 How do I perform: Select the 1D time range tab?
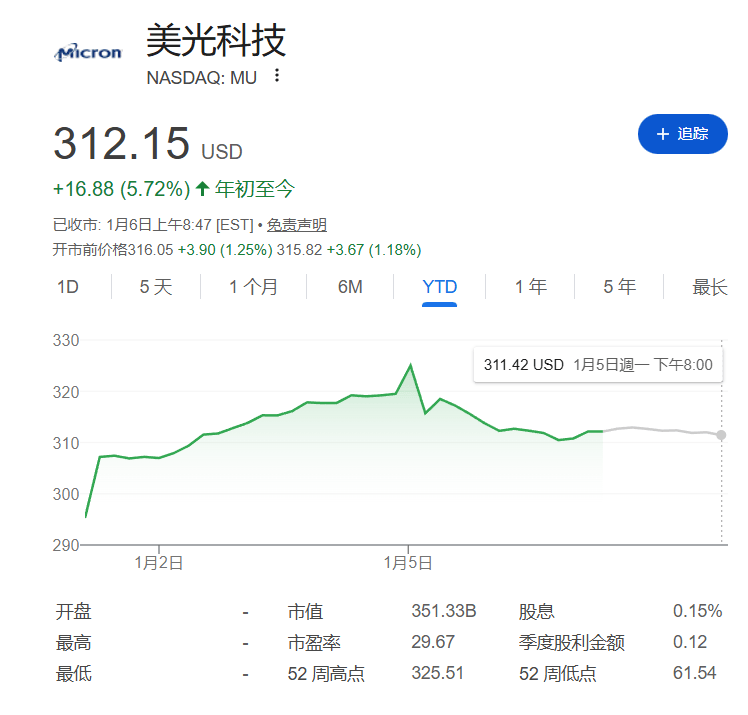[68, 288]
